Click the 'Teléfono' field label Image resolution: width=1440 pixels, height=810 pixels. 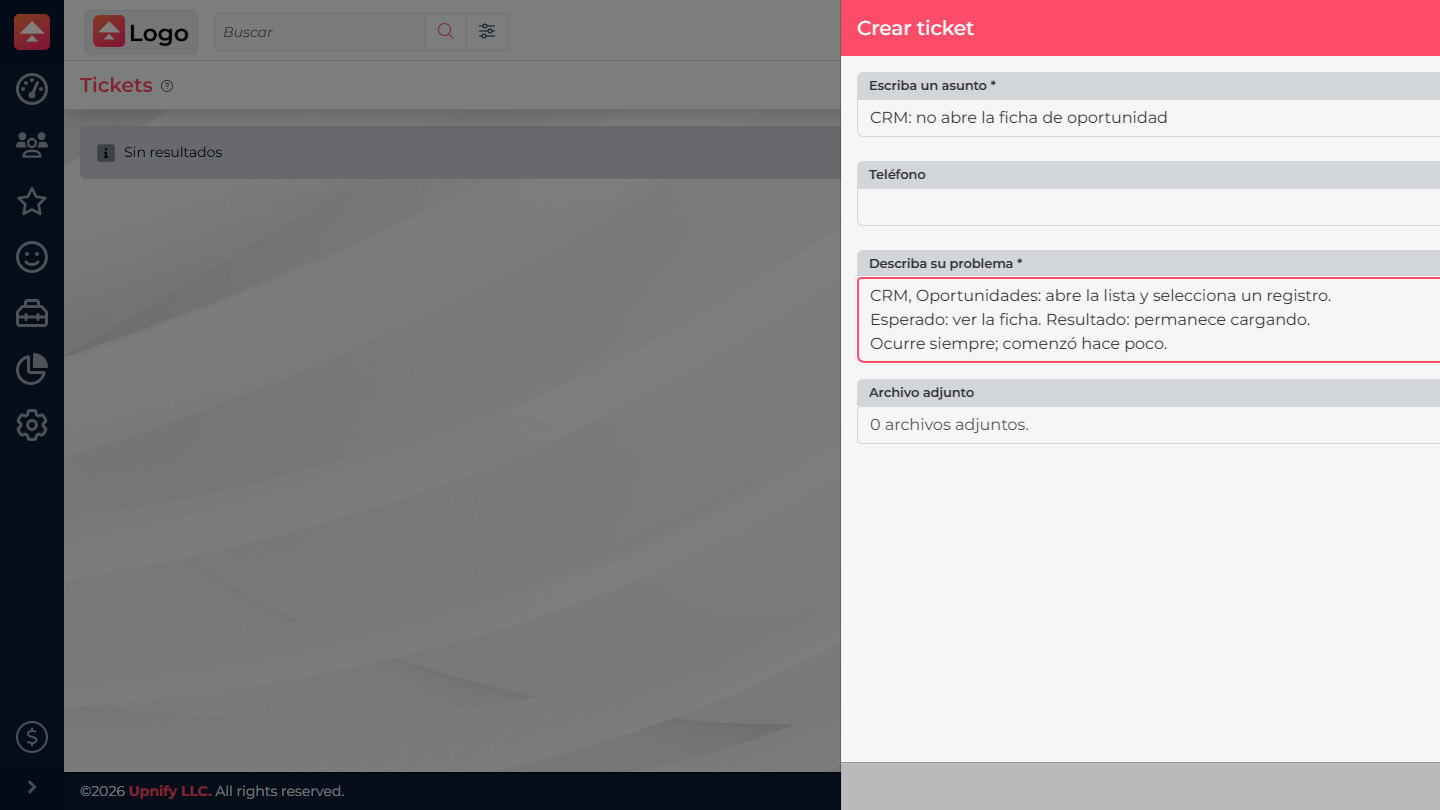[x=897, y=175]
